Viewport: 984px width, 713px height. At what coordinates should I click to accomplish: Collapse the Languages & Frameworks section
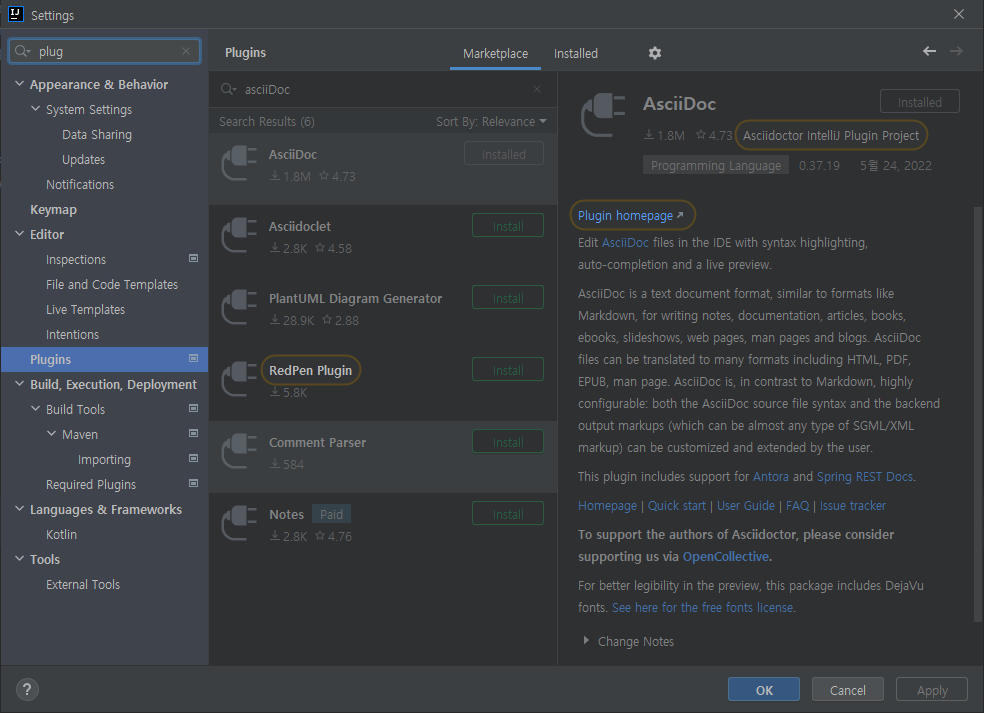click(19, 508)
